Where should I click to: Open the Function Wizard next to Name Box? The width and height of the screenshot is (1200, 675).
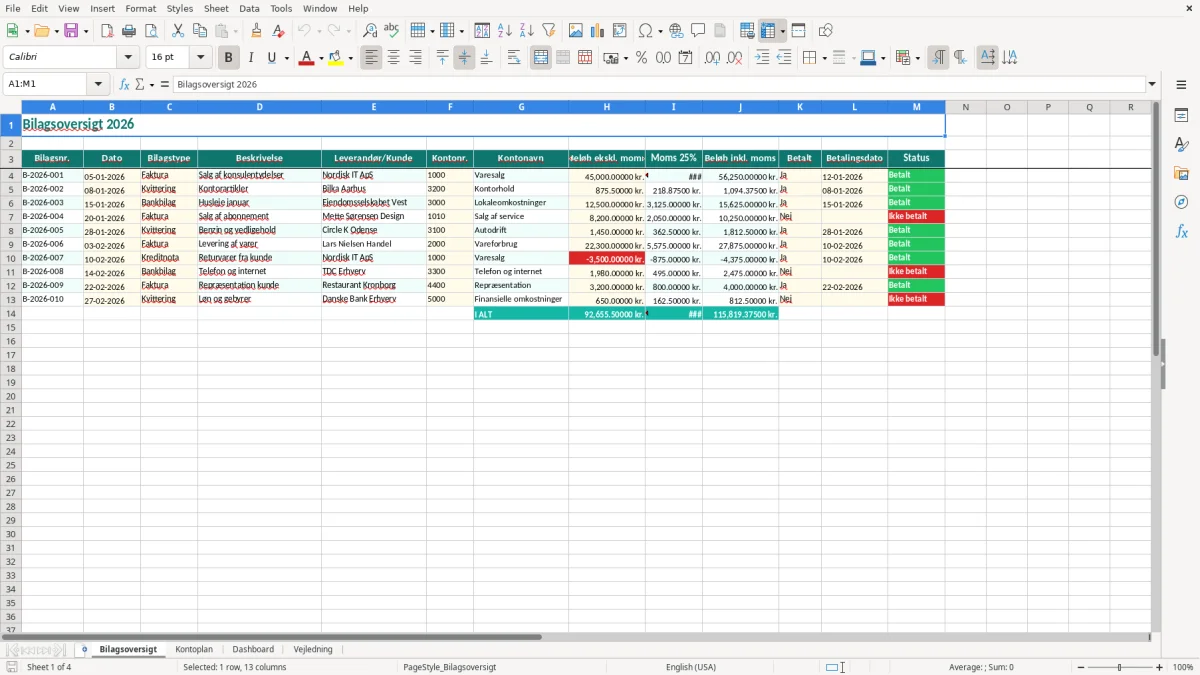[125, 85]
